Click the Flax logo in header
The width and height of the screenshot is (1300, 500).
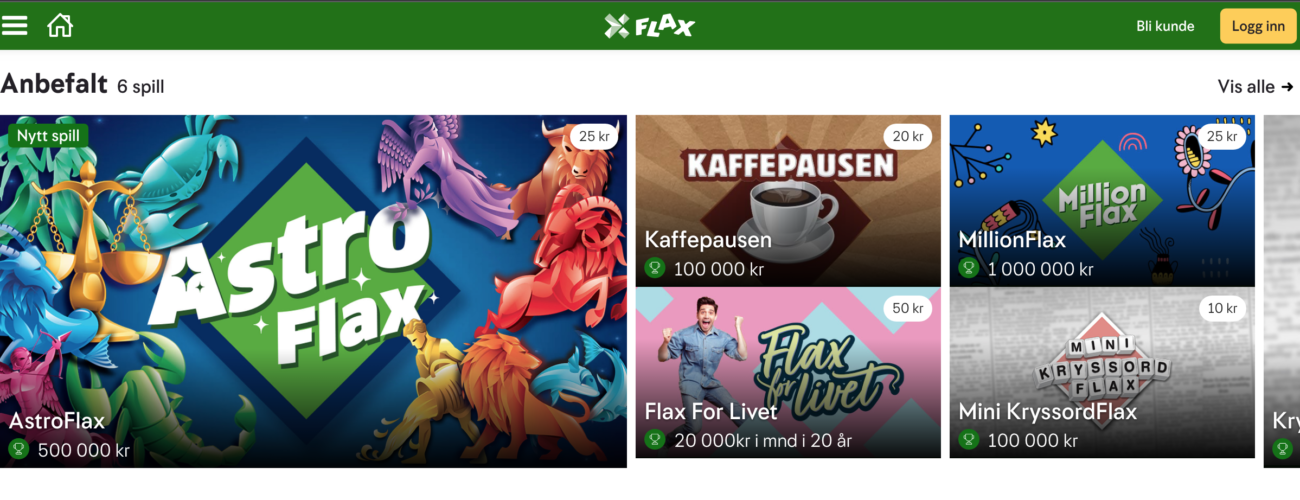pyautogui.click(x=649, y=26)
